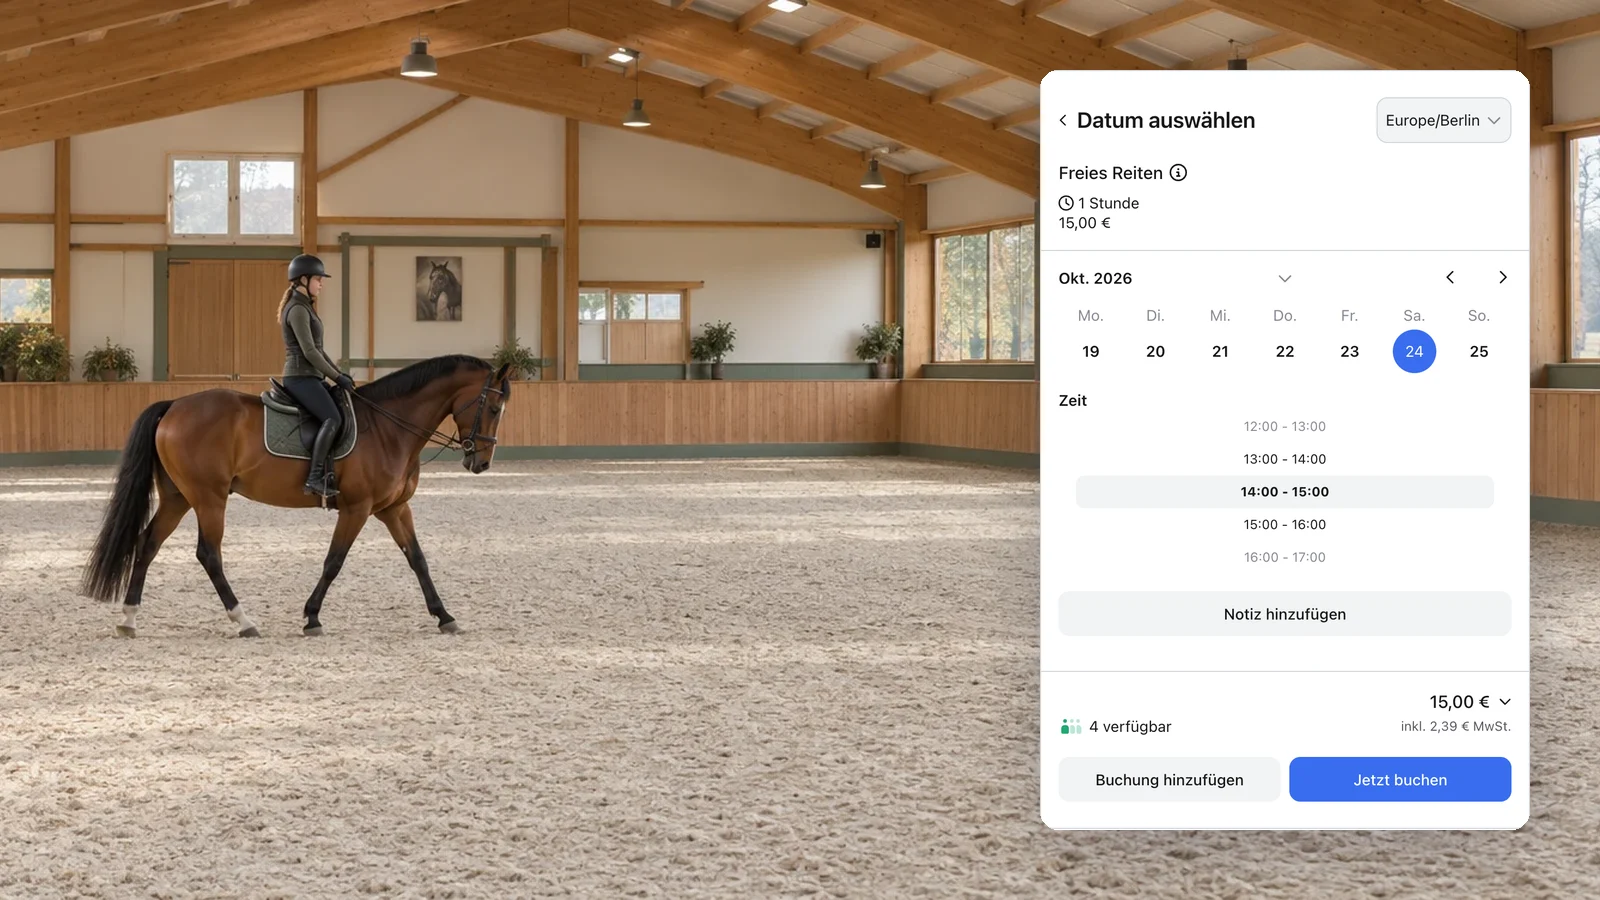Choose the 12:00 - 13:00 time slot
The width and height of the screenshot is (1600, 900).
[x=1285, y=427]
